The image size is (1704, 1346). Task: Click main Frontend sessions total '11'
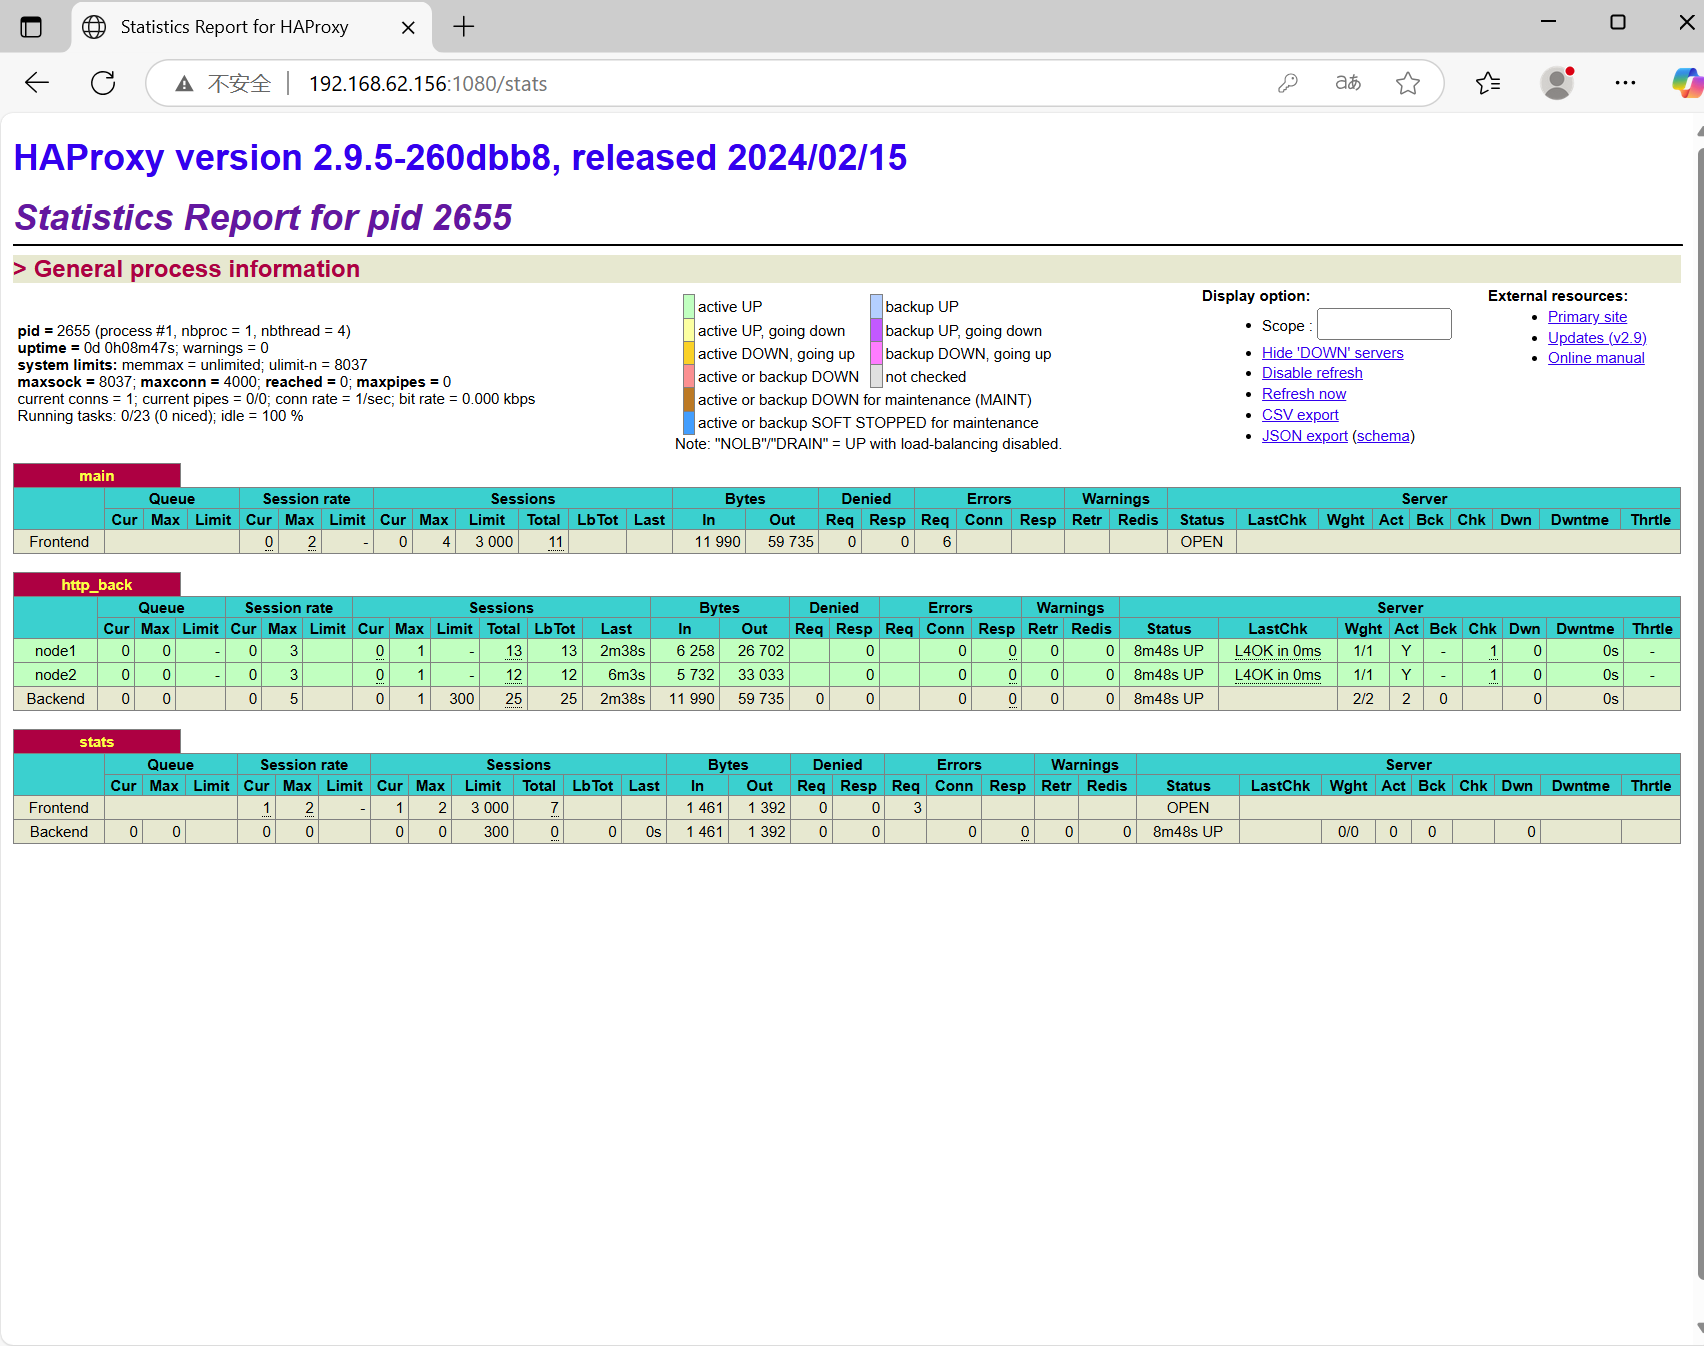coord(556,542)
